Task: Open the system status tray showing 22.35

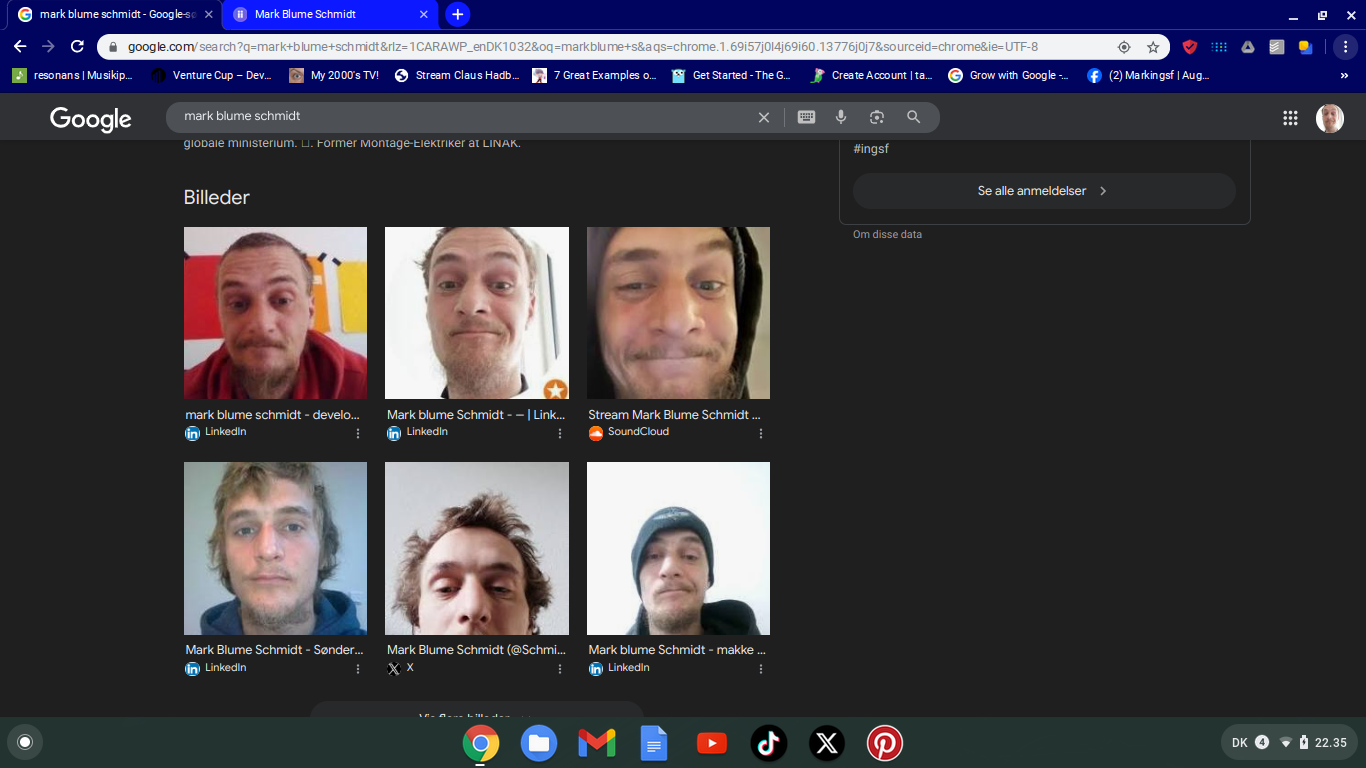Action: click(1290, 743)
